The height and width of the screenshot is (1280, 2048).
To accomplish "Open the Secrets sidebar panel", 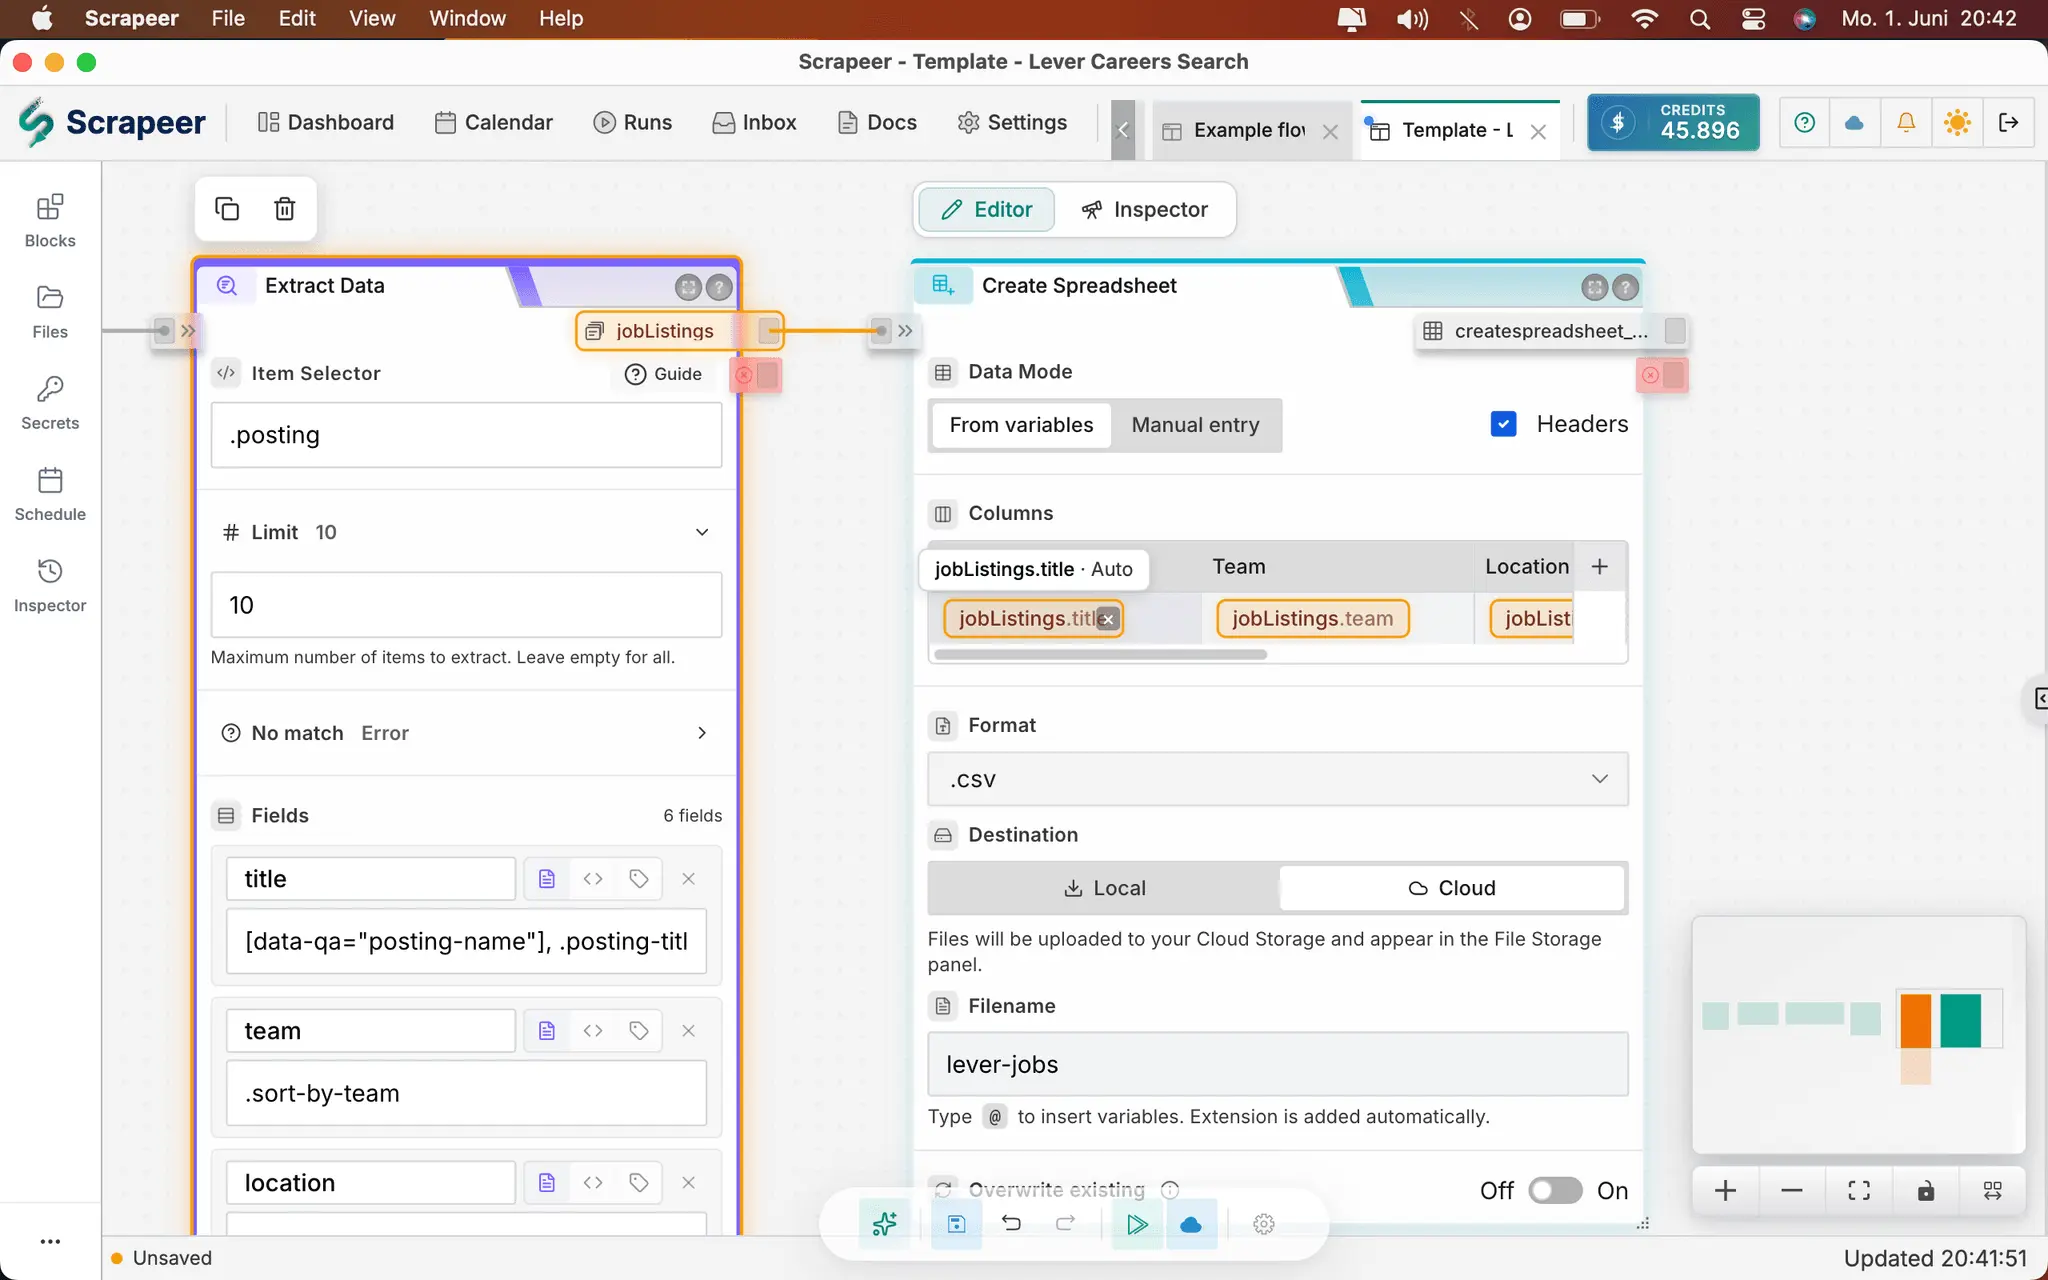I will [x=50, y=403].
